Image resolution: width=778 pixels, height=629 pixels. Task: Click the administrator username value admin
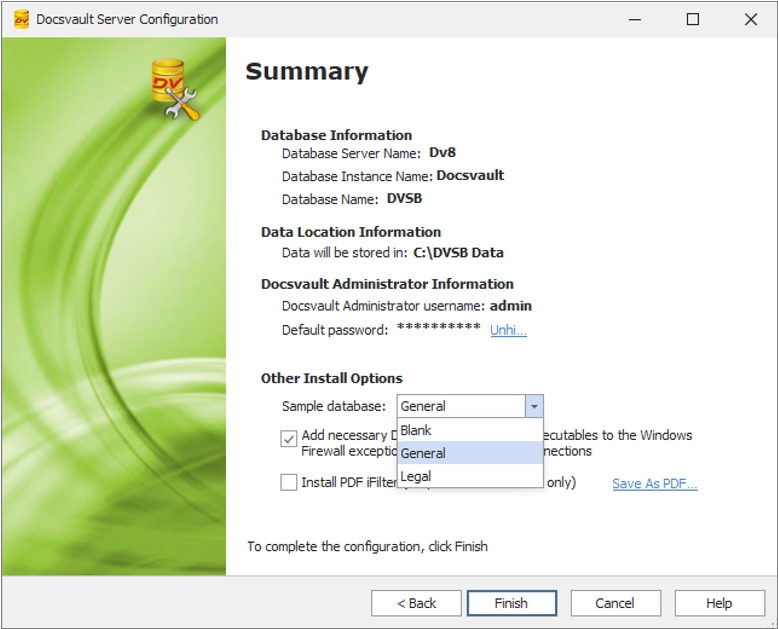coord(511,306)
